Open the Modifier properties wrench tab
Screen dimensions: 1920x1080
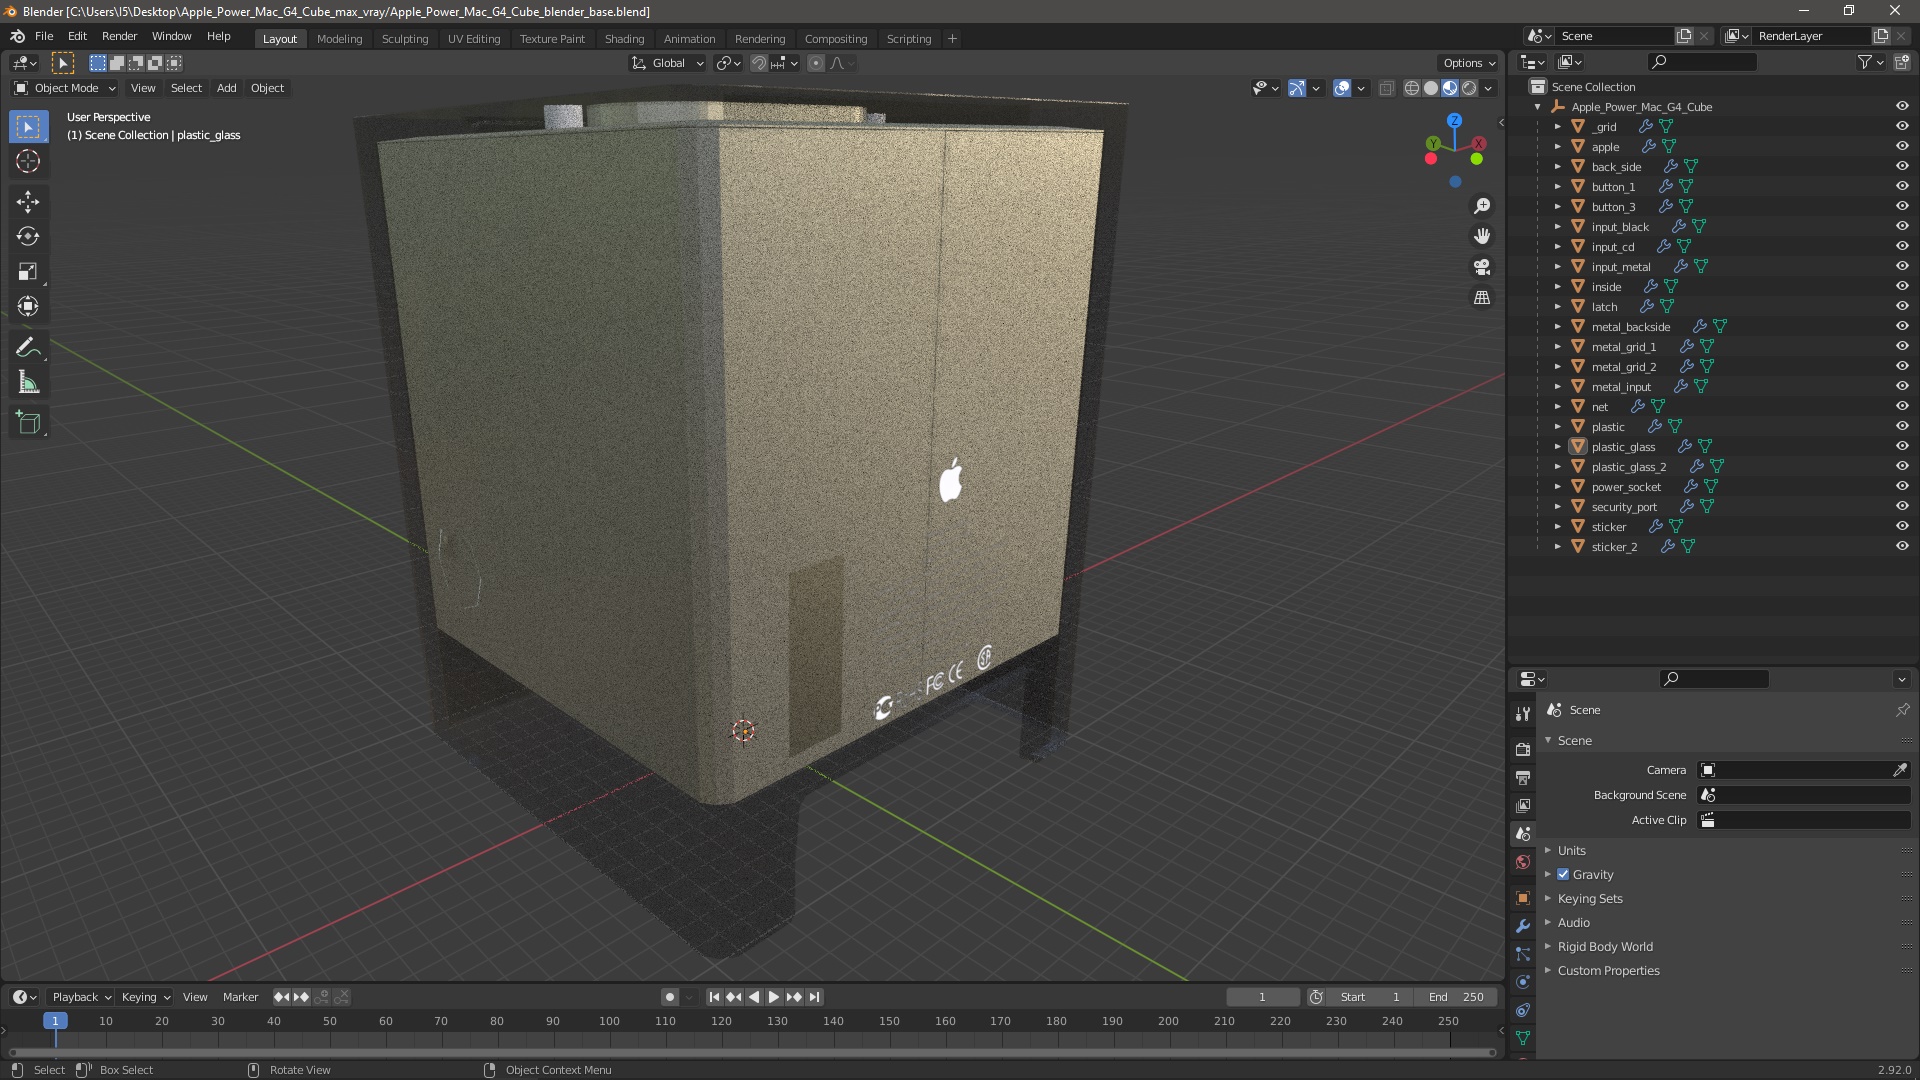tap(1523, 926)
